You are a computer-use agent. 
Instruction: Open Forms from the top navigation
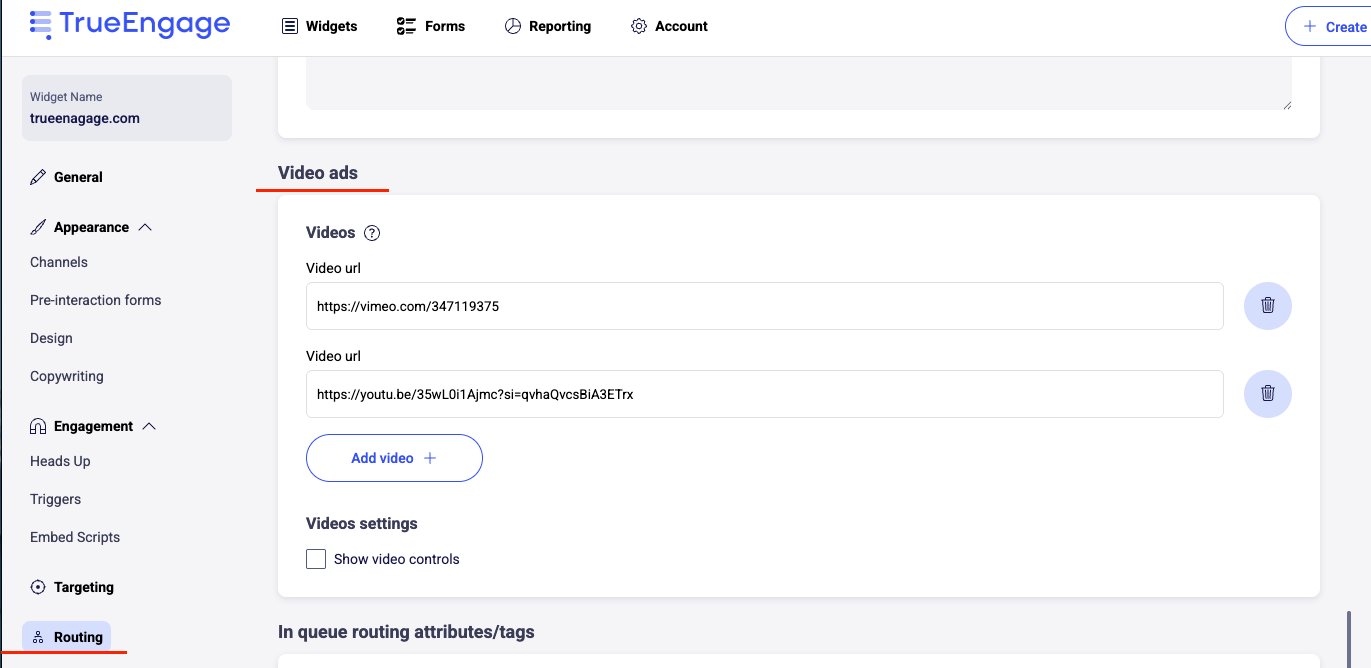[431, 26]
